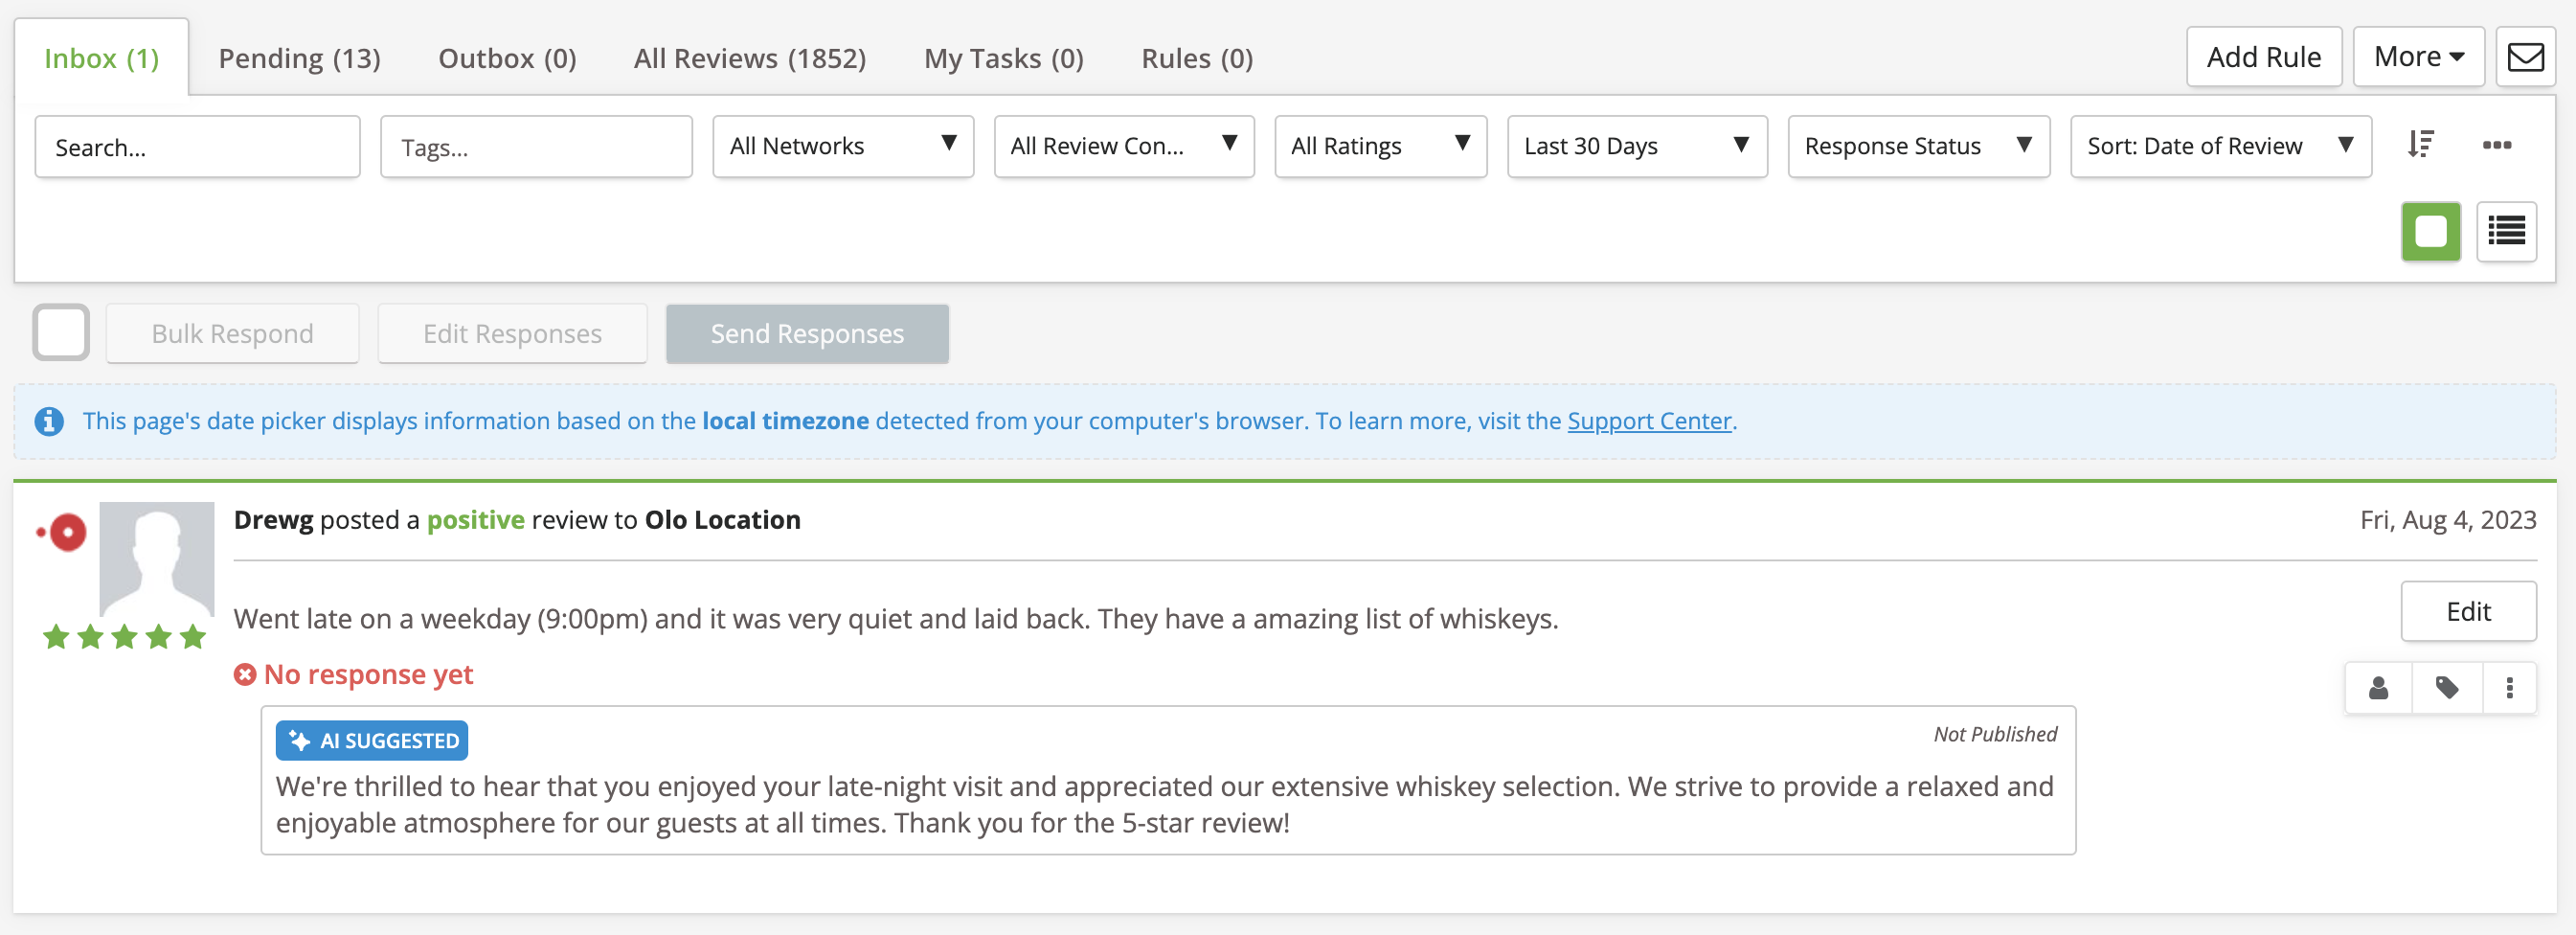Image resolution: width=2576 pixels, height=935 pixels.
Task: Open the All Ratings dropdown
Action: [1380, 146]
